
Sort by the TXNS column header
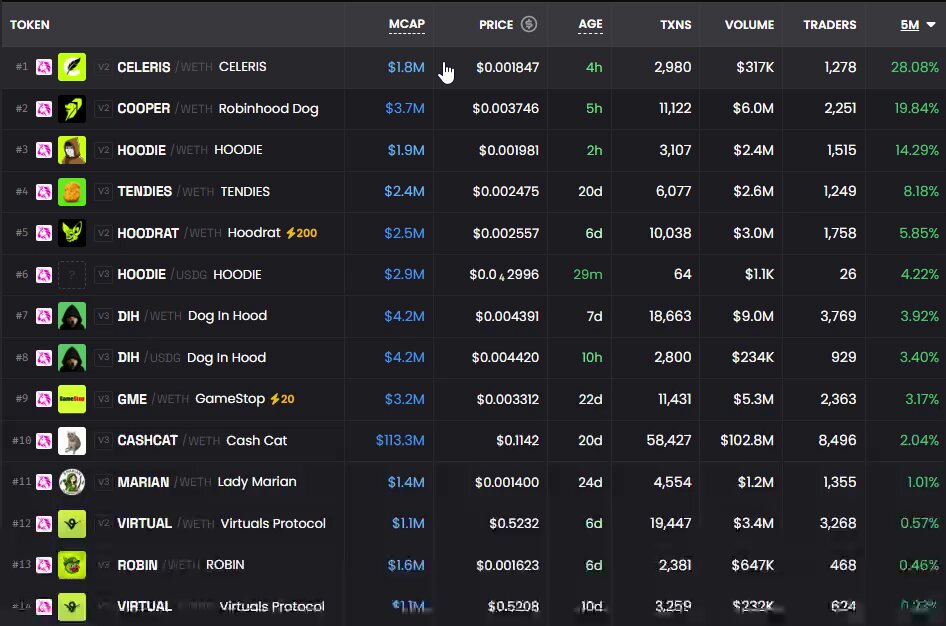click(x=676, y=25)
